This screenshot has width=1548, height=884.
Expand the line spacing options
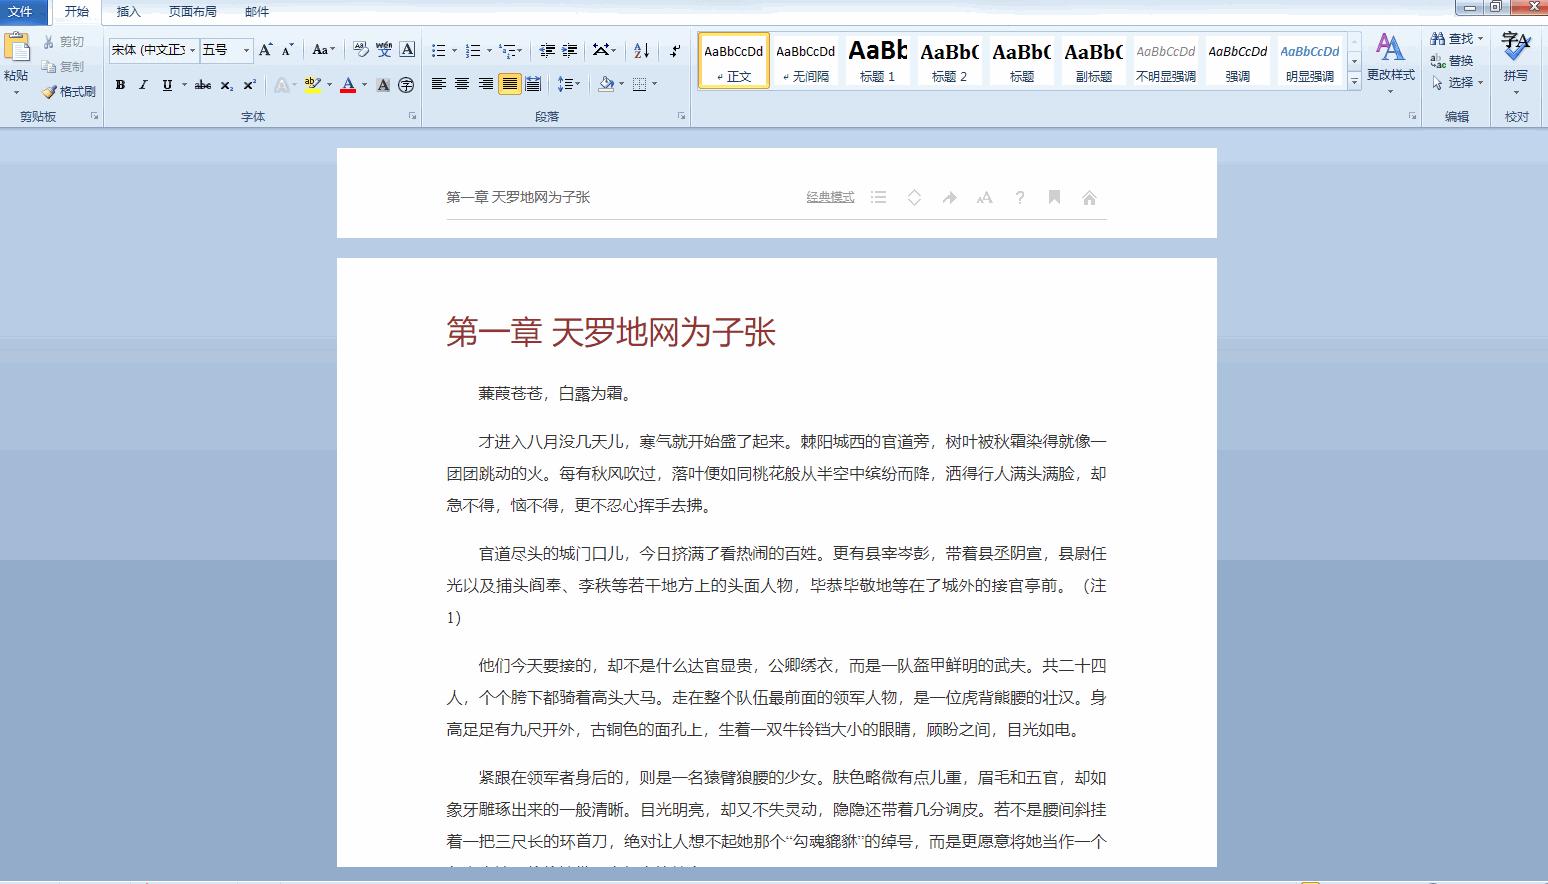coord(575,85)
